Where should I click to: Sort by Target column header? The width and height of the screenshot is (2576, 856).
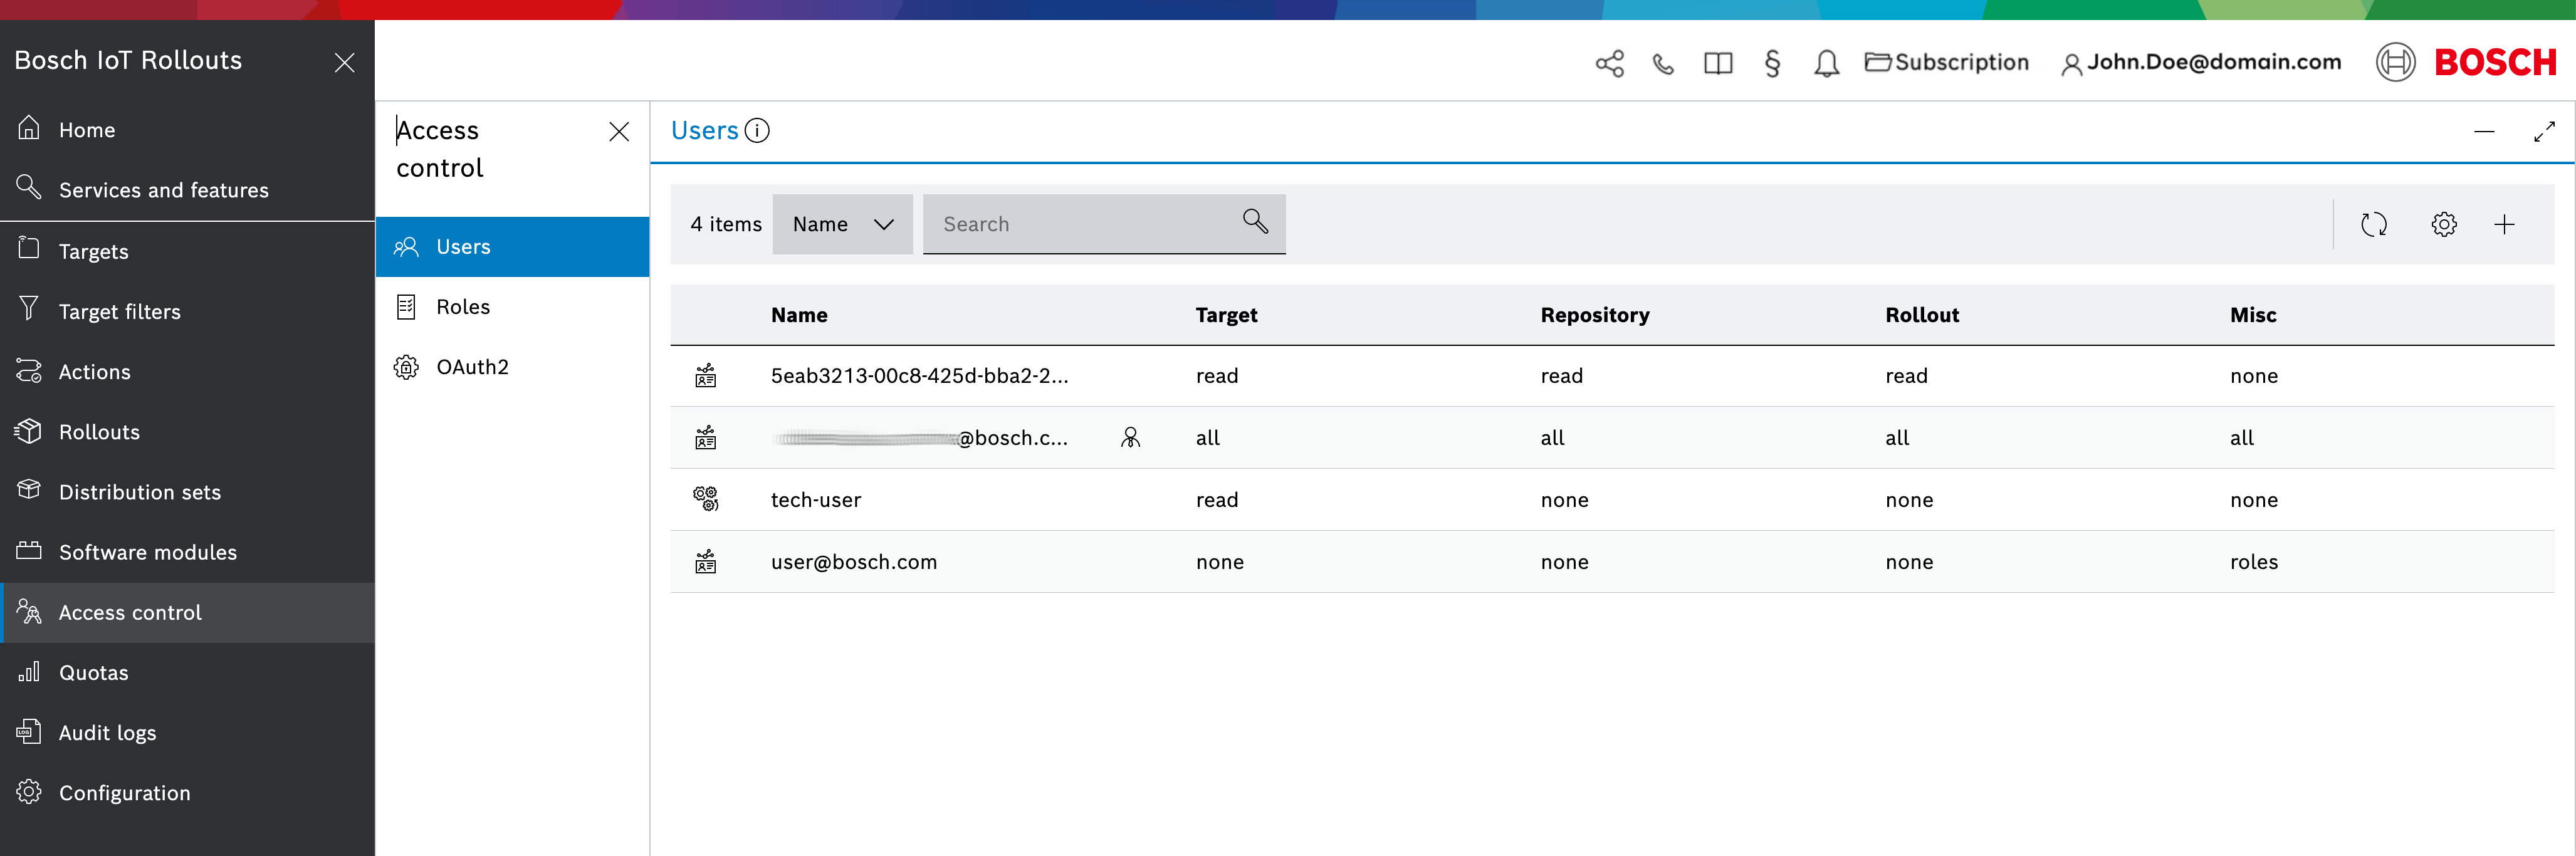point(1226,315)
